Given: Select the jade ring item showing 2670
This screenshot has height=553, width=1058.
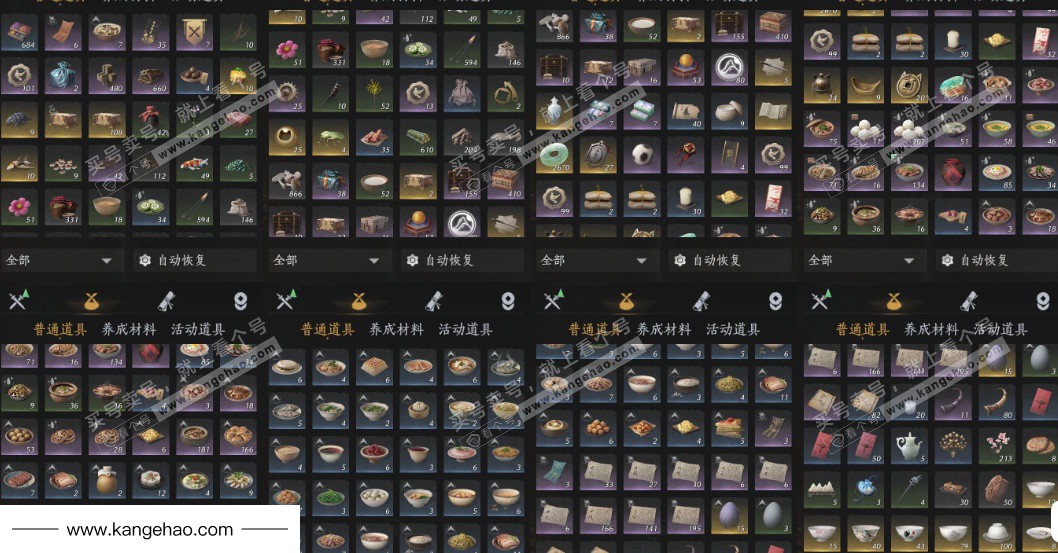Looking at the screenshot, I should (x=555, y=154).
